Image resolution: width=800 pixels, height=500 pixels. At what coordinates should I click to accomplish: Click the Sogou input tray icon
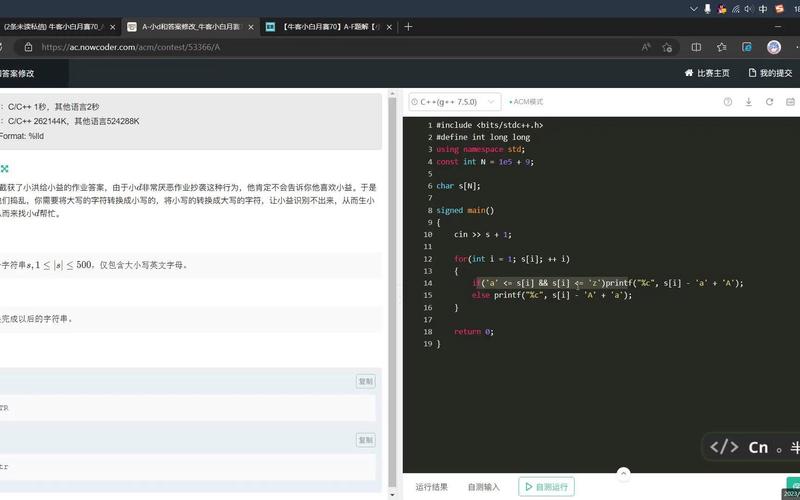(x=779, y=9)
